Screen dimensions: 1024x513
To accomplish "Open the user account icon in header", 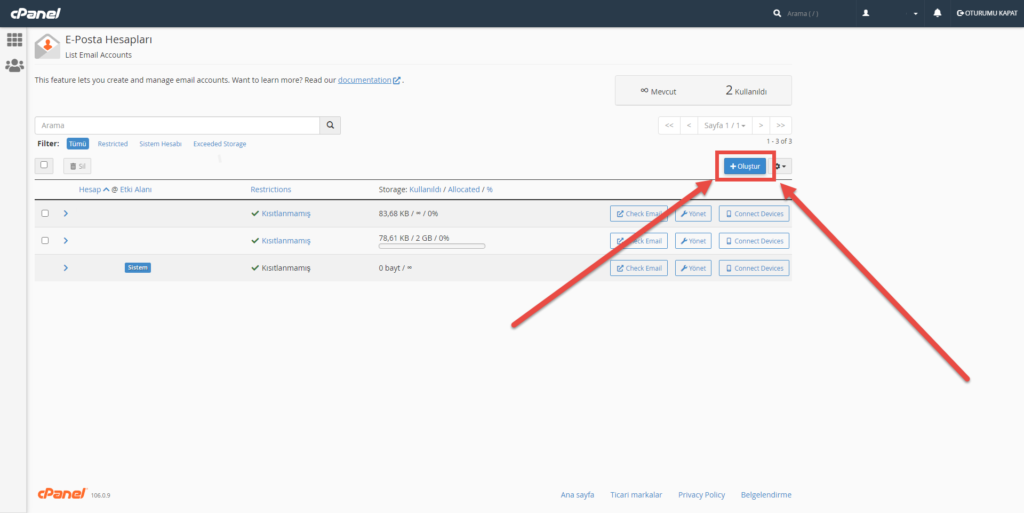I will coord(866,13).
